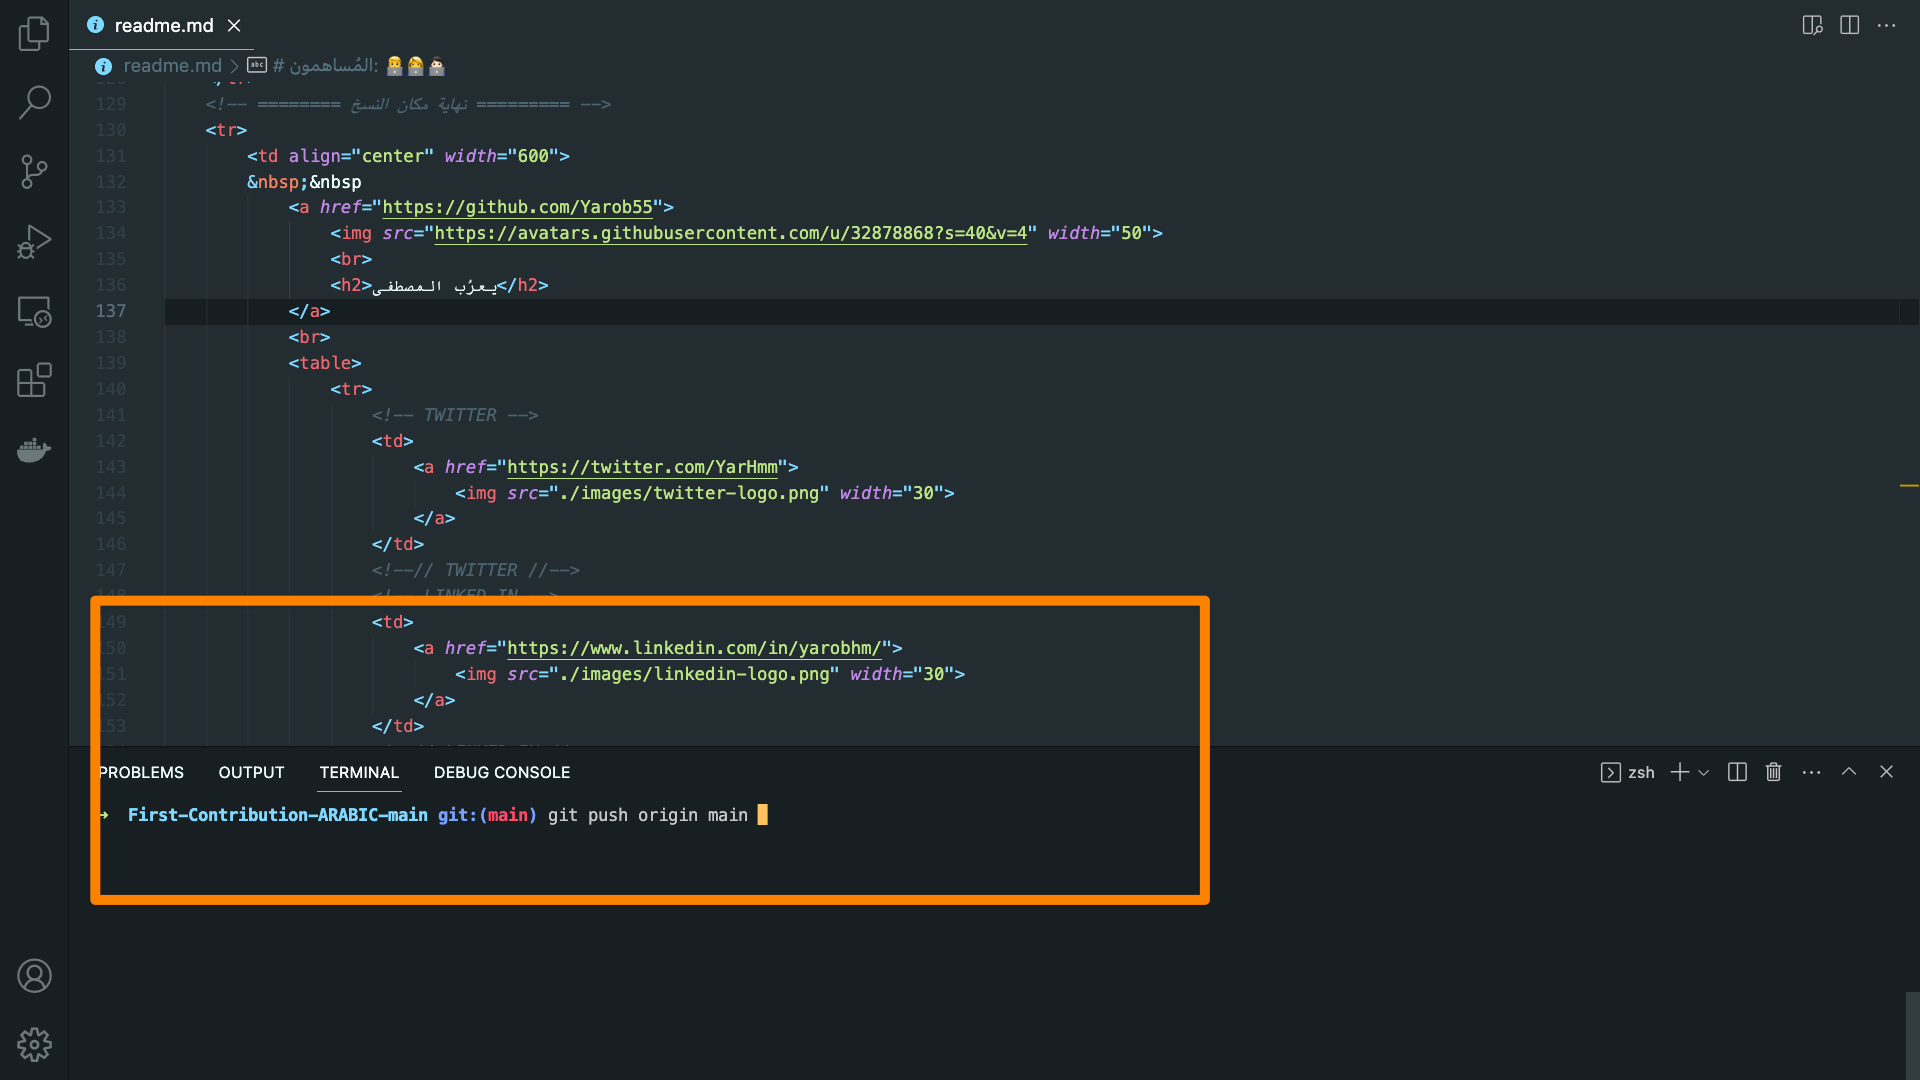Open Accounts menu icon
The image size is (1920, 1080).
coord(34,975)
